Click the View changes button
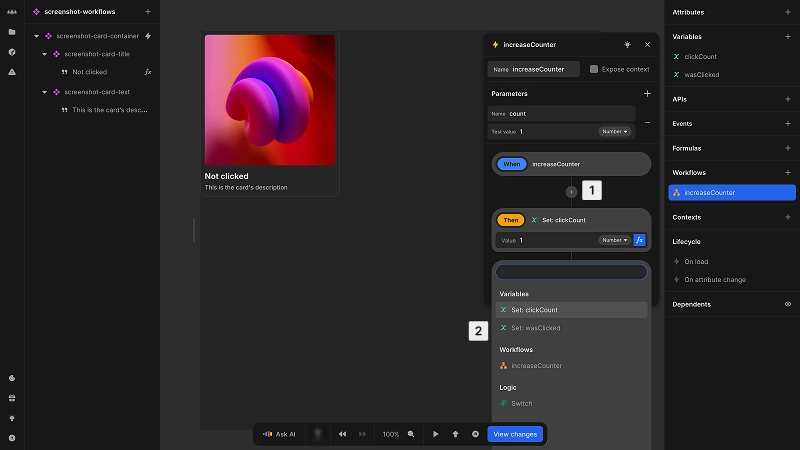 [515, 434]
